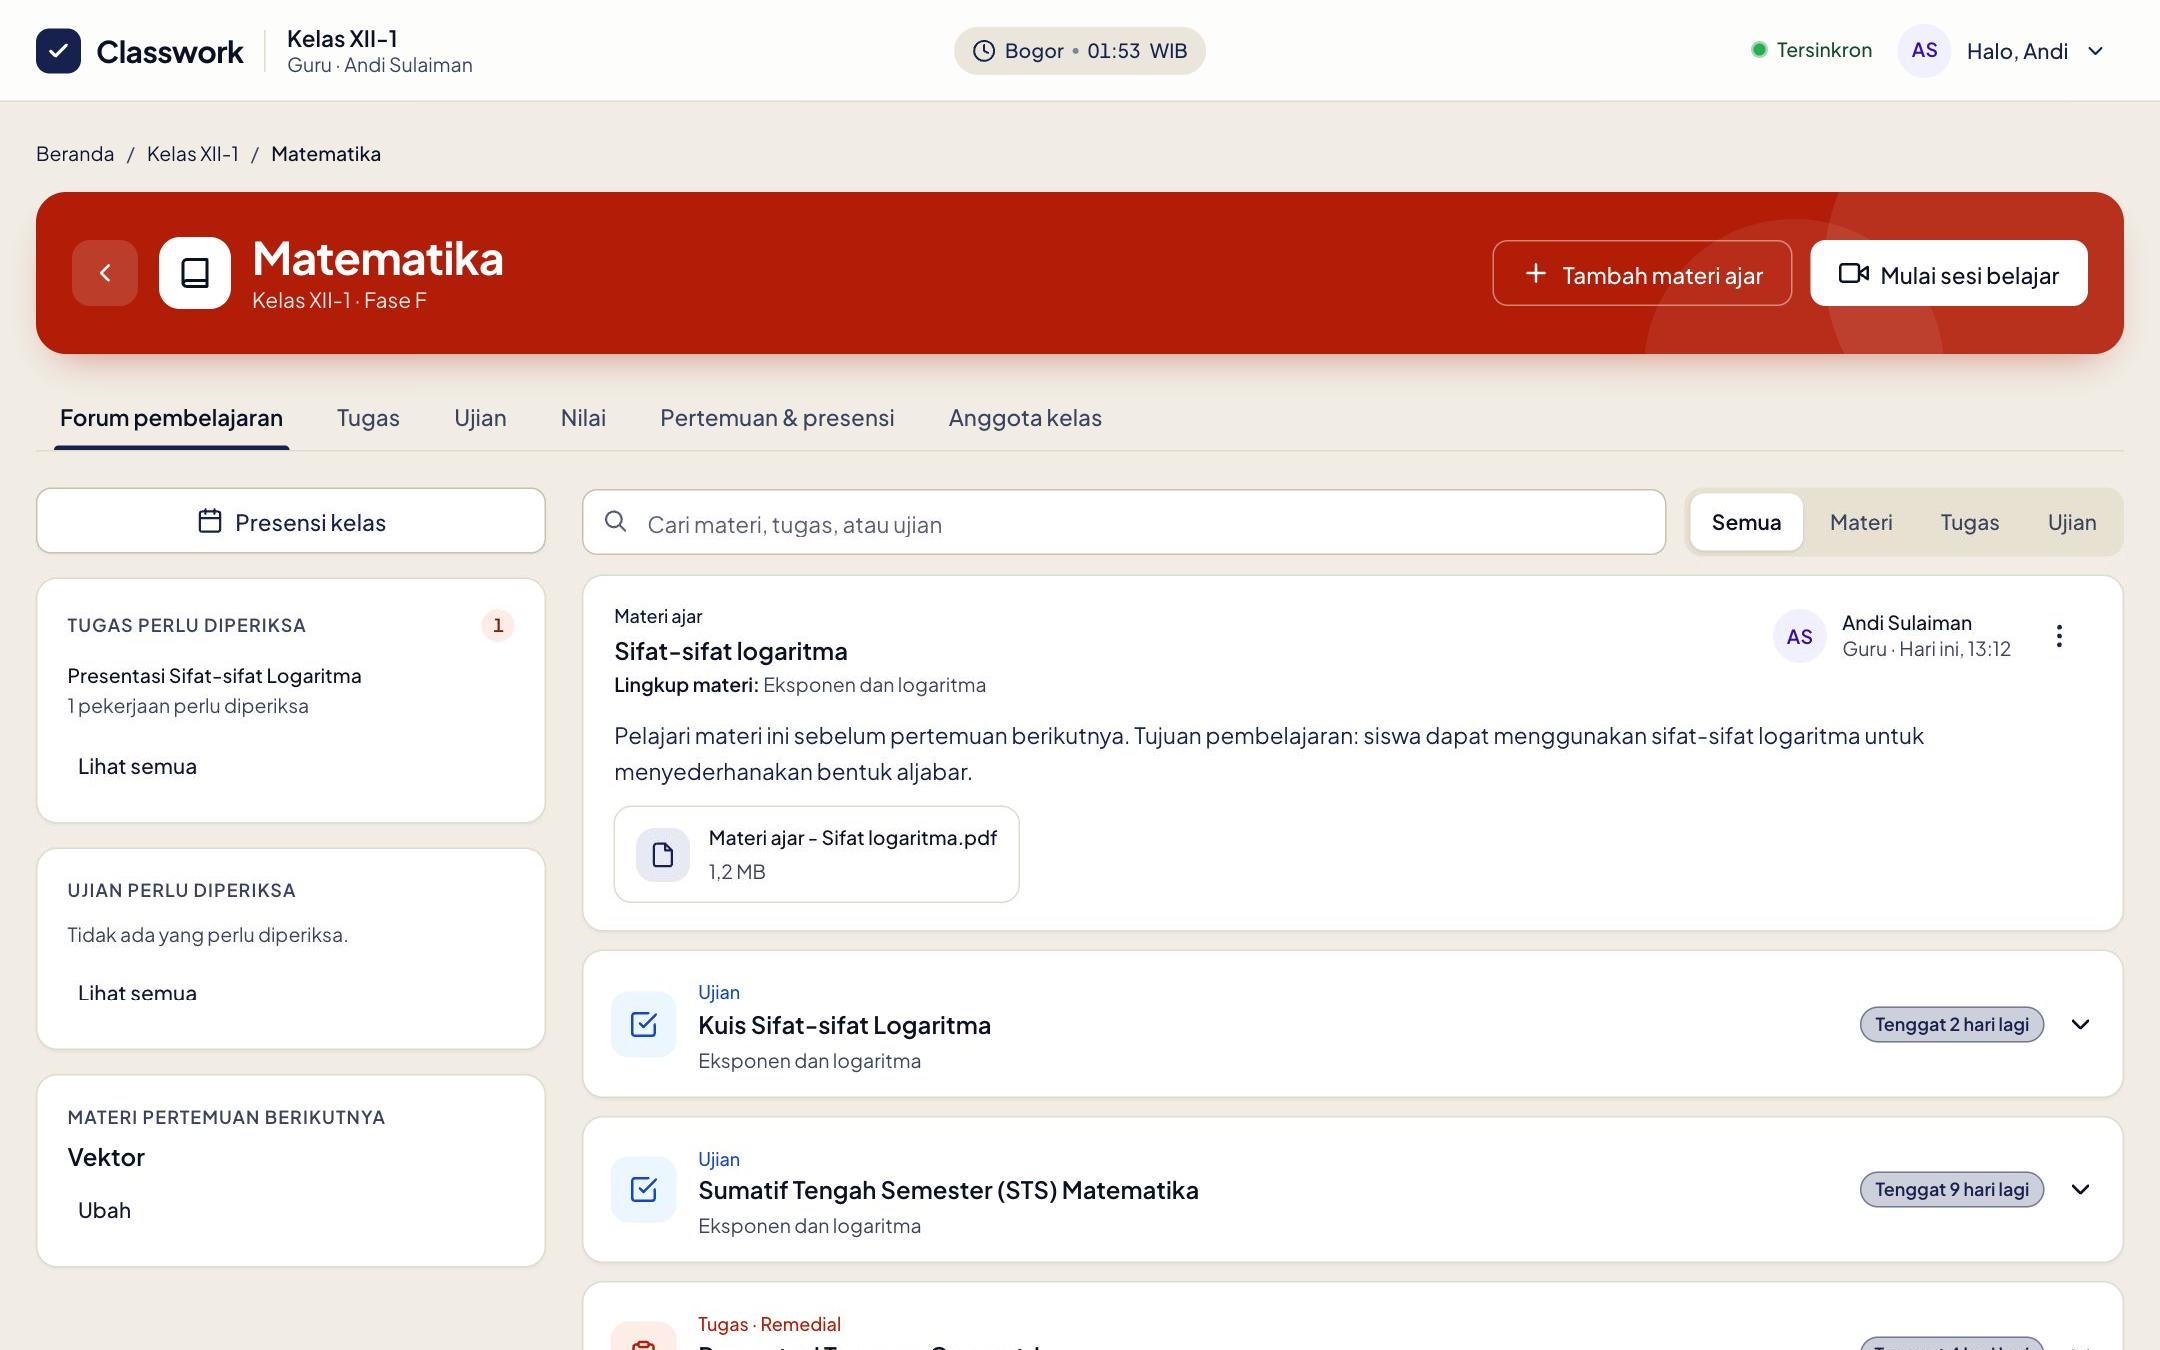
Task: Click the Vektor upcoming material title
Action: coord(106,1158)
